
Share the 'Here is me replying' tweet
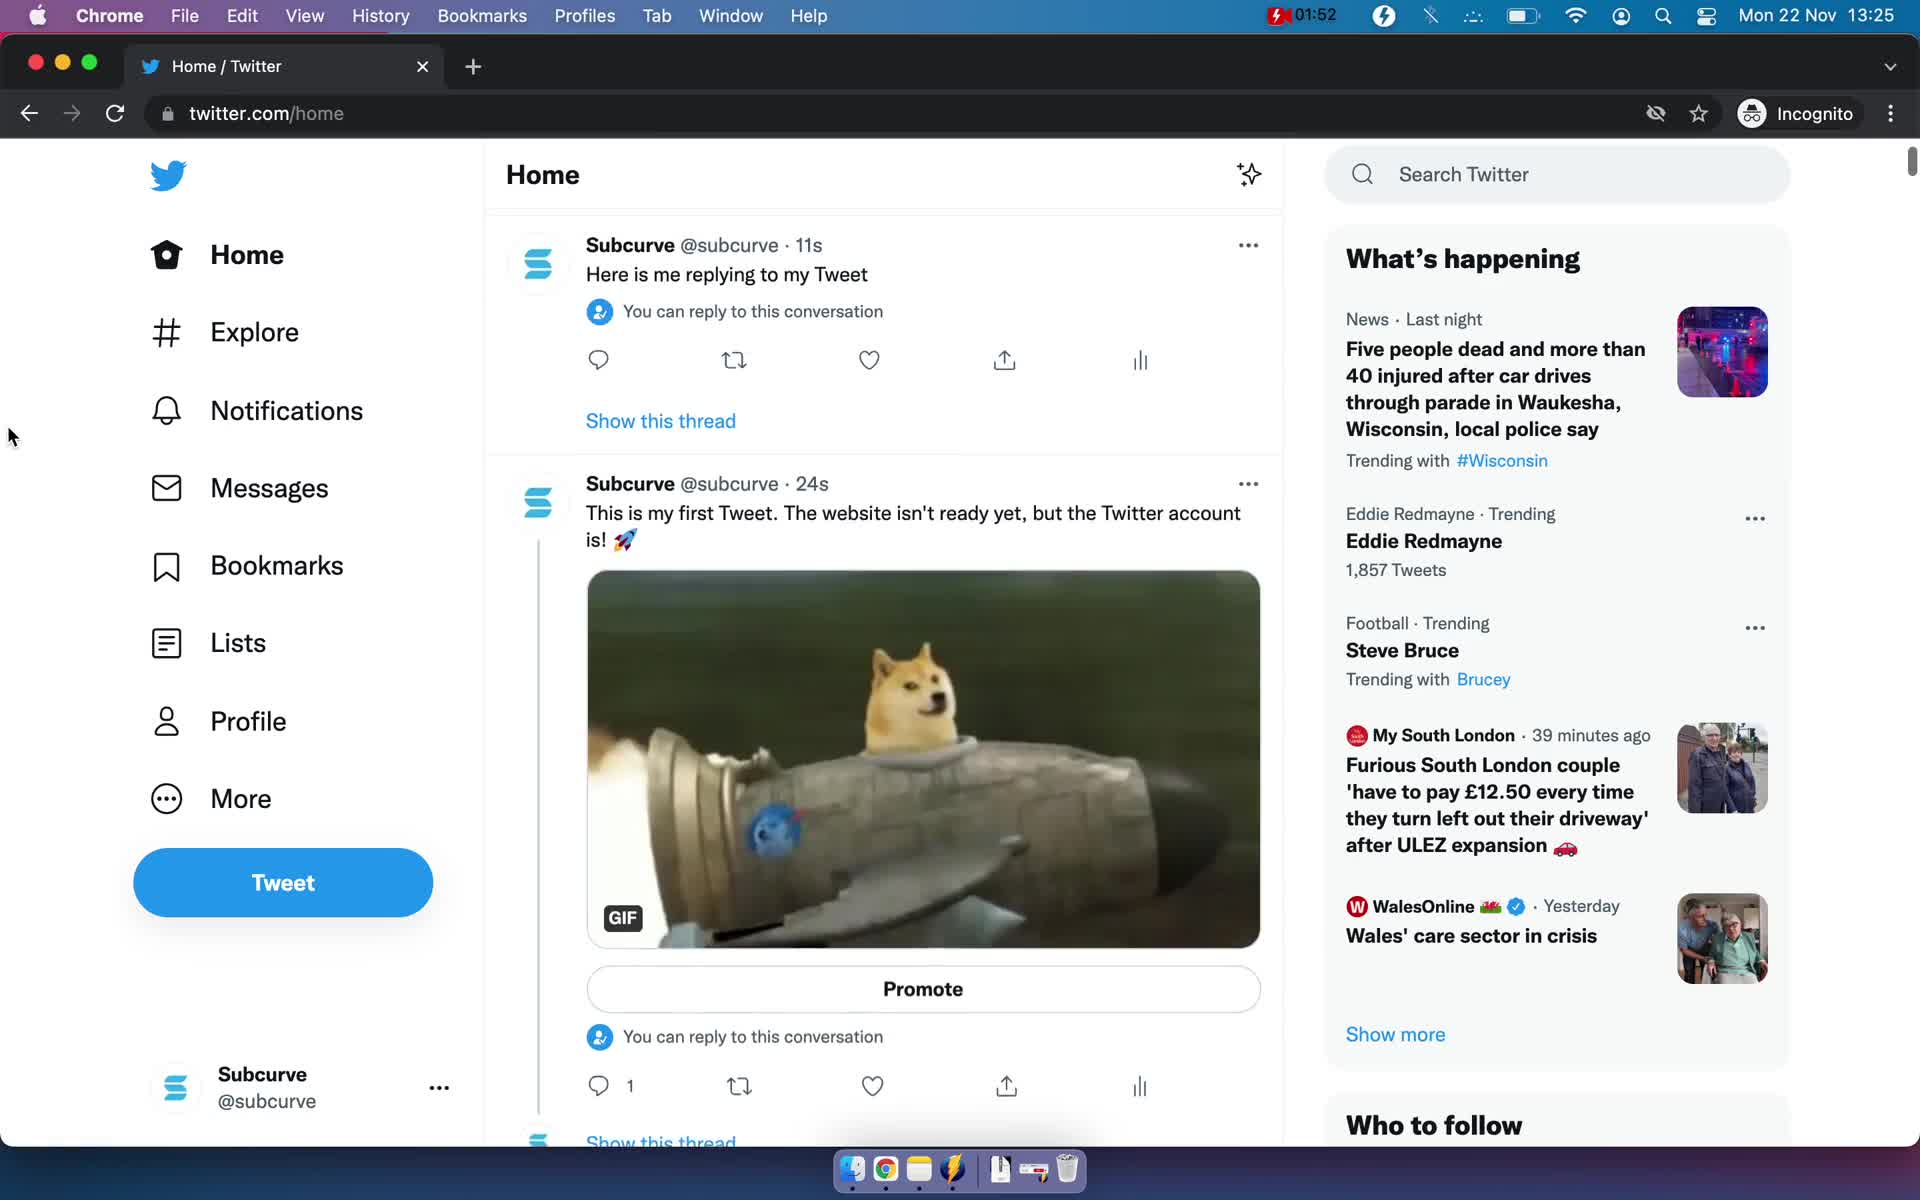point(1005,360)
